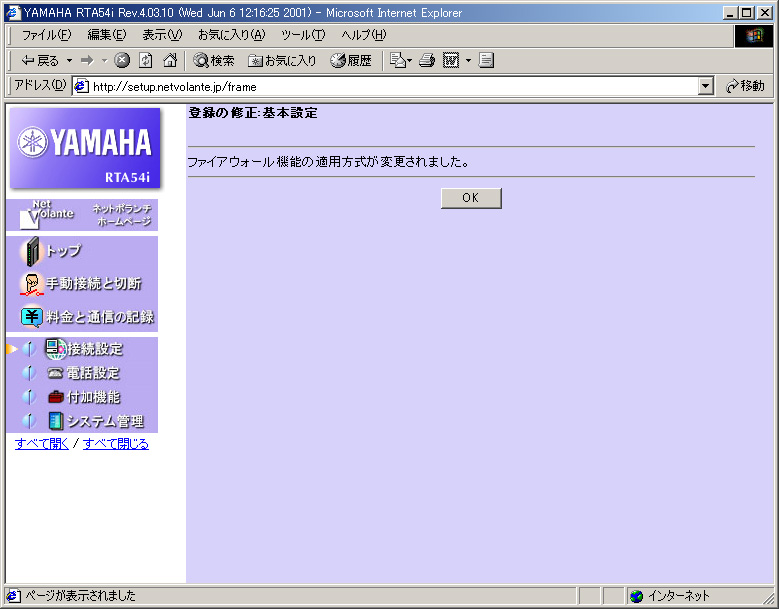Click the Print icon in toolbar

click(427, 60)
